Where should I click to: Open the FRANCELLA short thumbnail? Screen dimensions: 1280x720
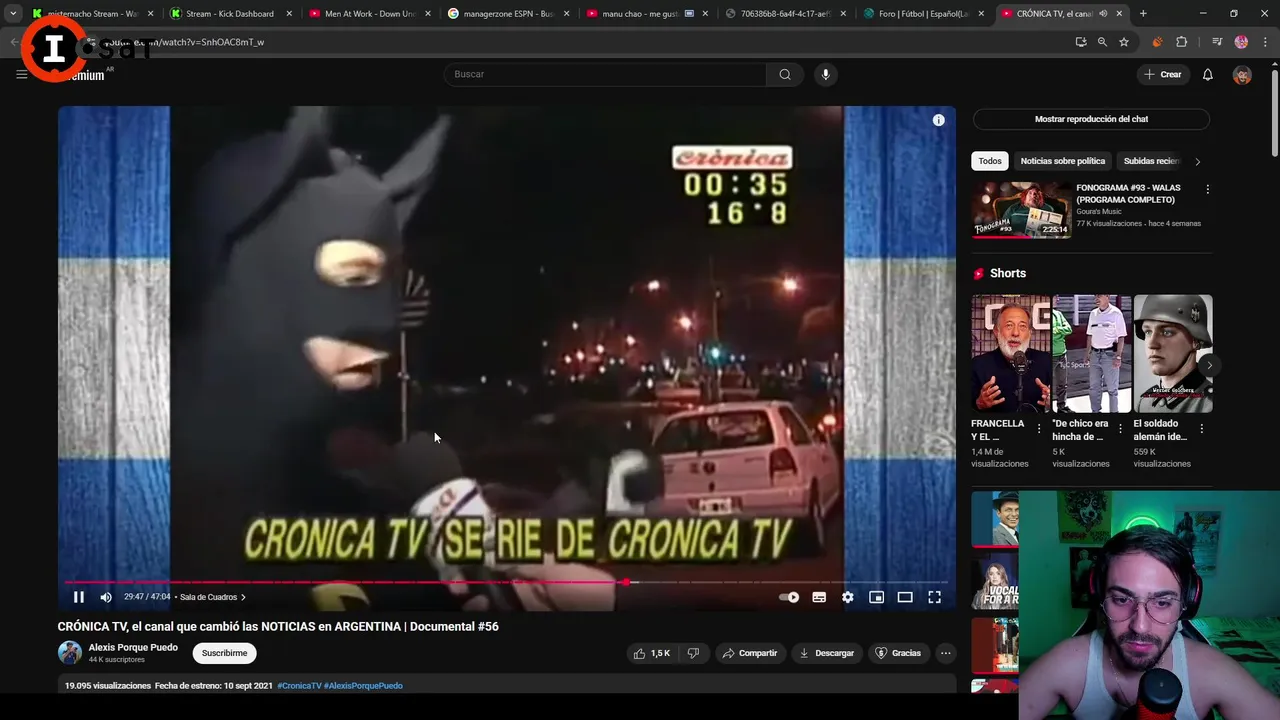tap(1011, 354)
